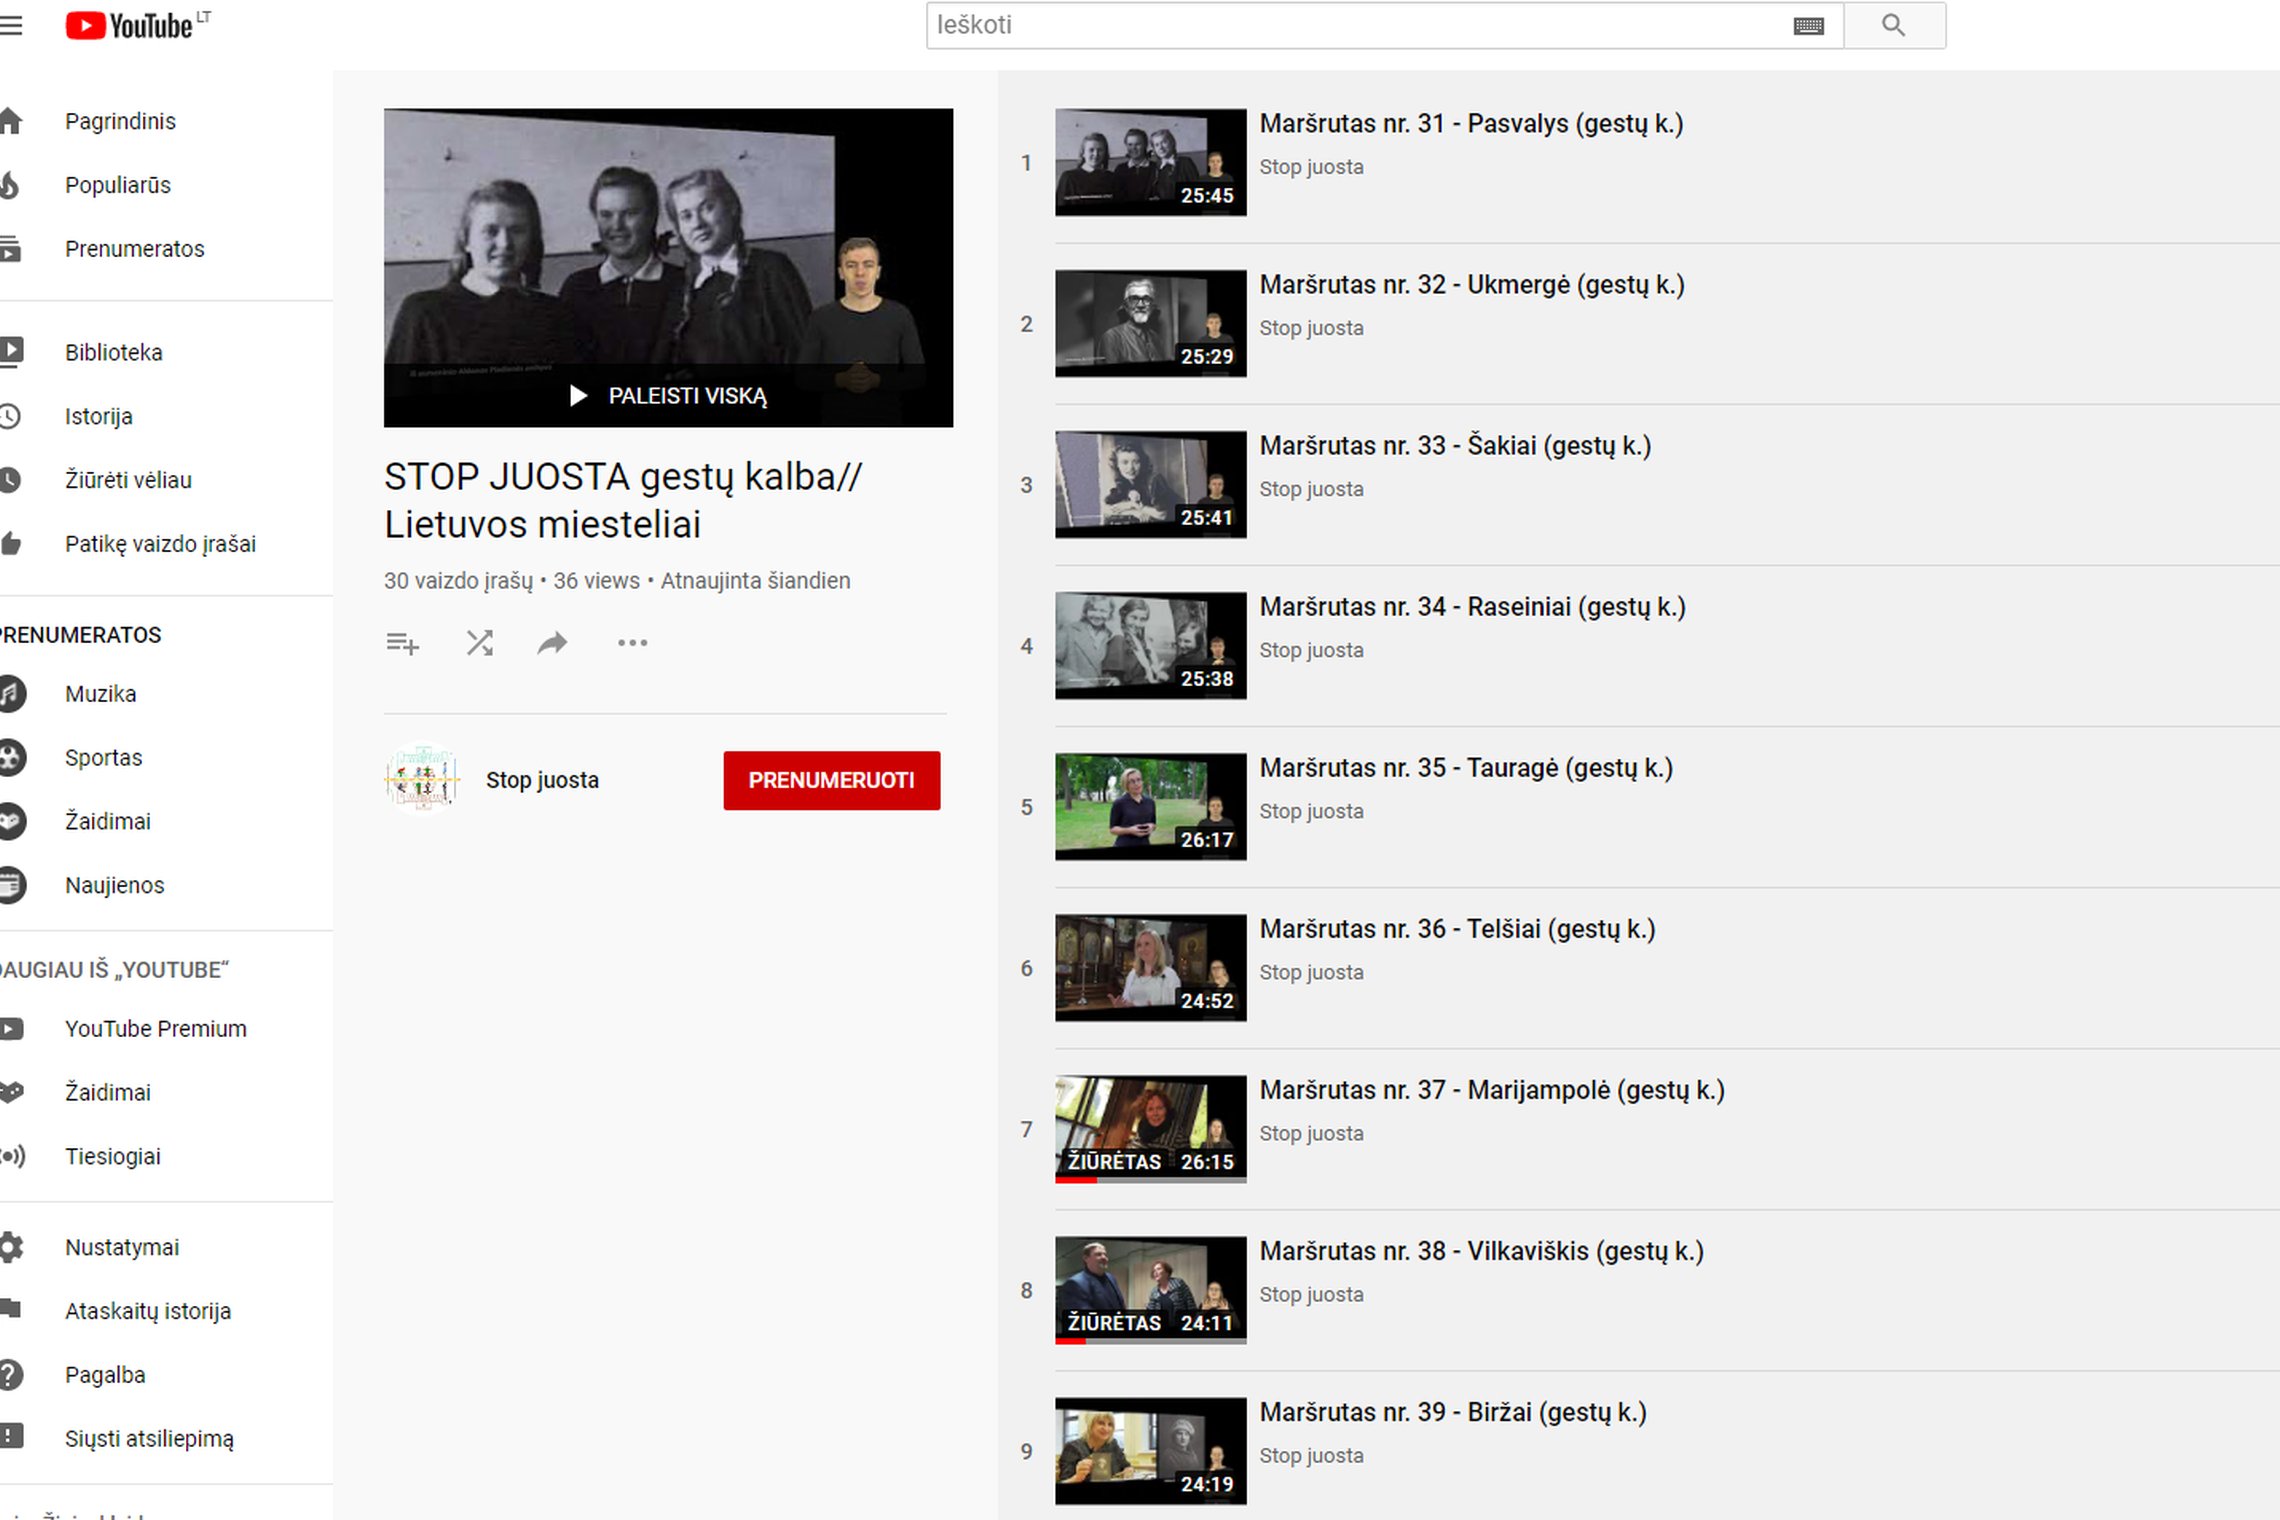Image resolution: width=2280 pixels, height=1520 pixels.
Task: Open Pasvalys video thumbnail
Action: [x=1151, y=162]
